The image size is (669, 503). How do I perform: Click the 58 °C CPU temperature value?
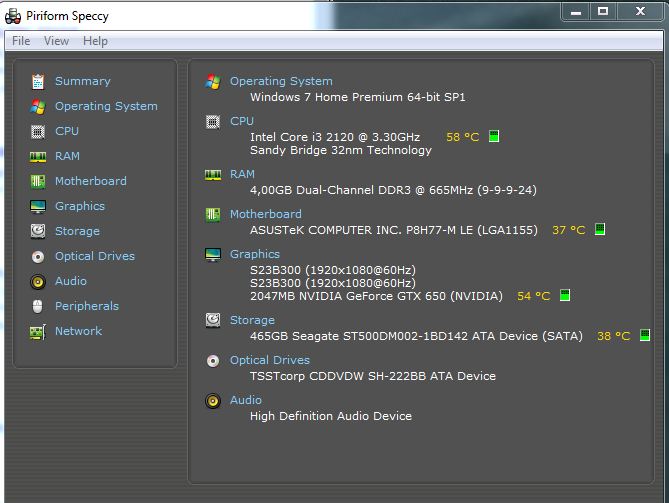pyautogui.click(x=462, y=137)
